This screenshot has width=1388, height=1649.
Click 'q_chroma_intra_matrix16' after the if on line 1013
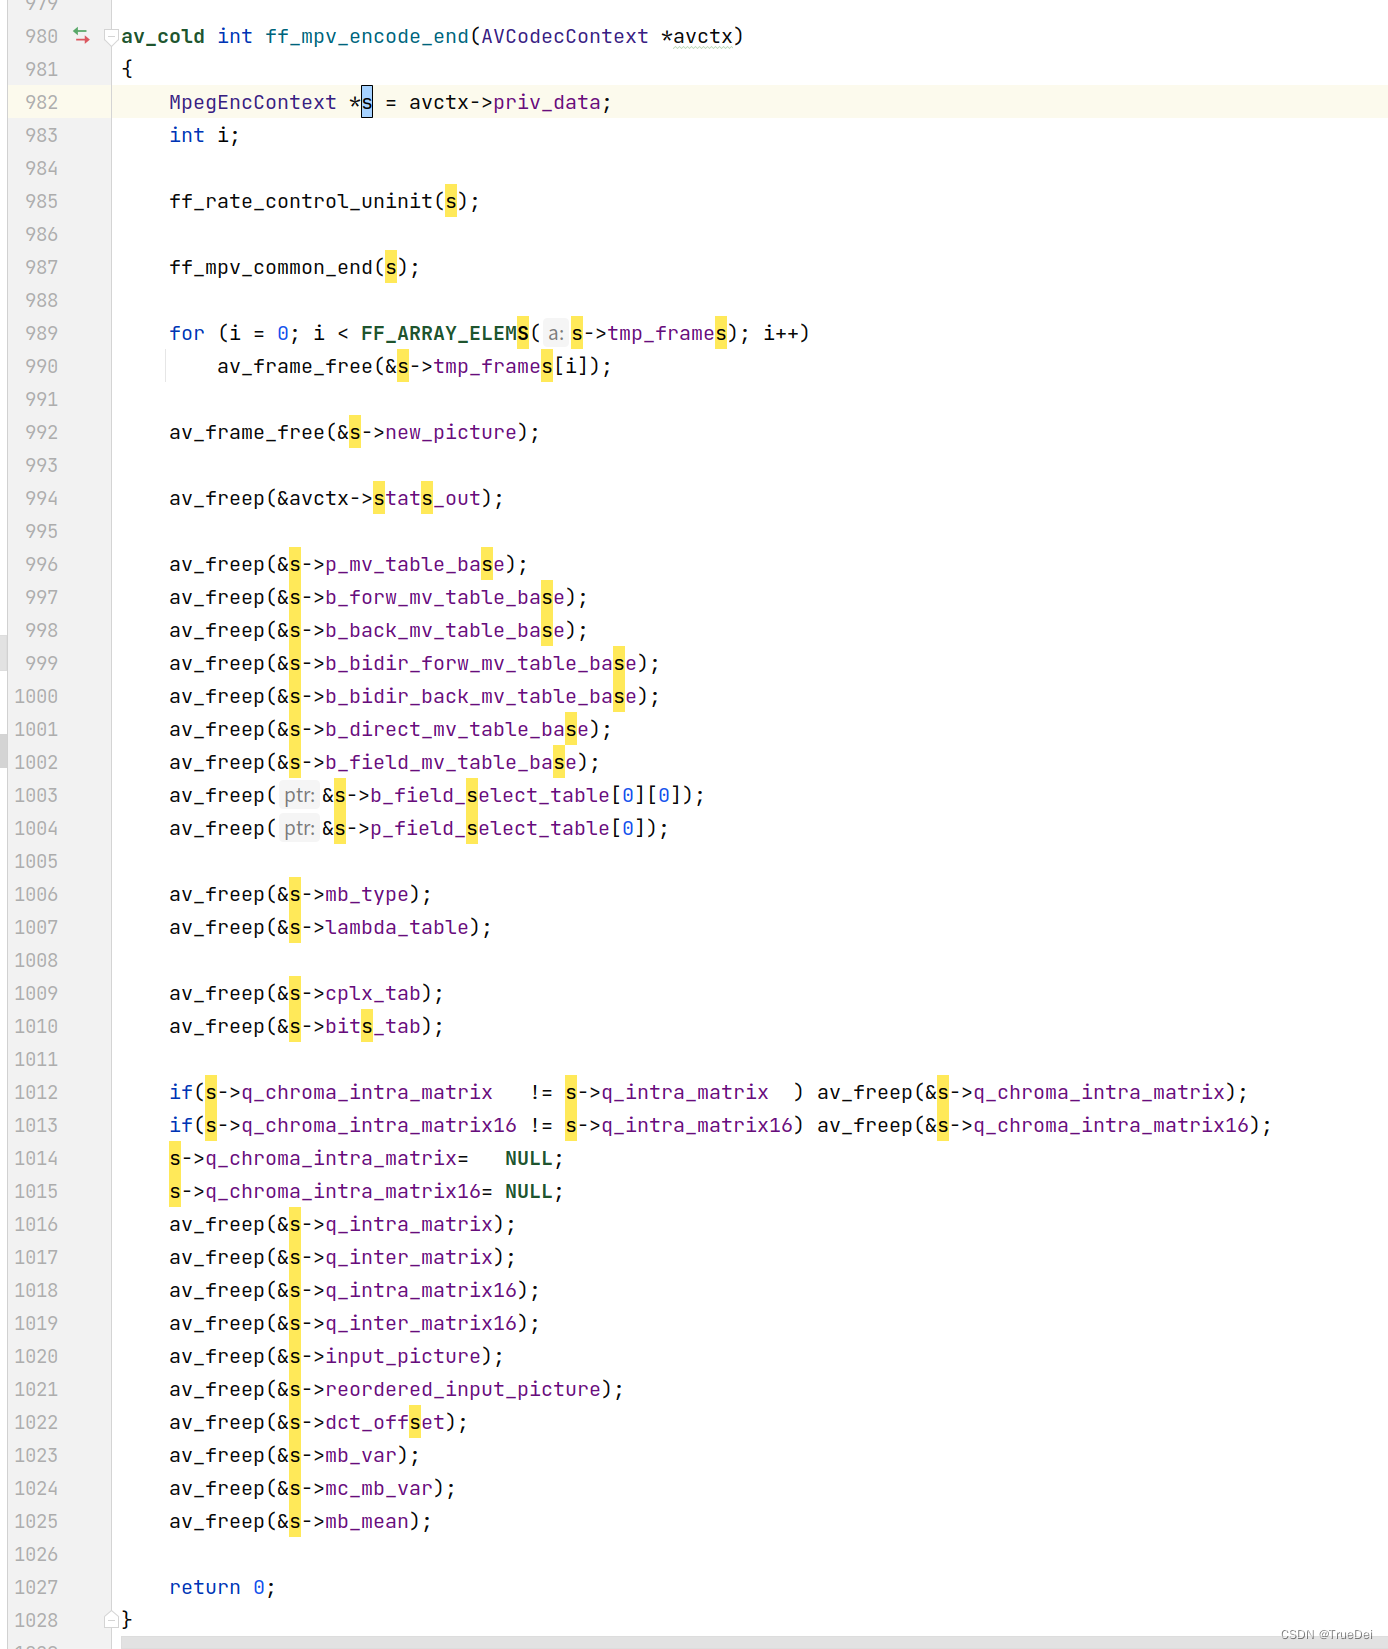pyautogui.click(x=379, y=1125)
